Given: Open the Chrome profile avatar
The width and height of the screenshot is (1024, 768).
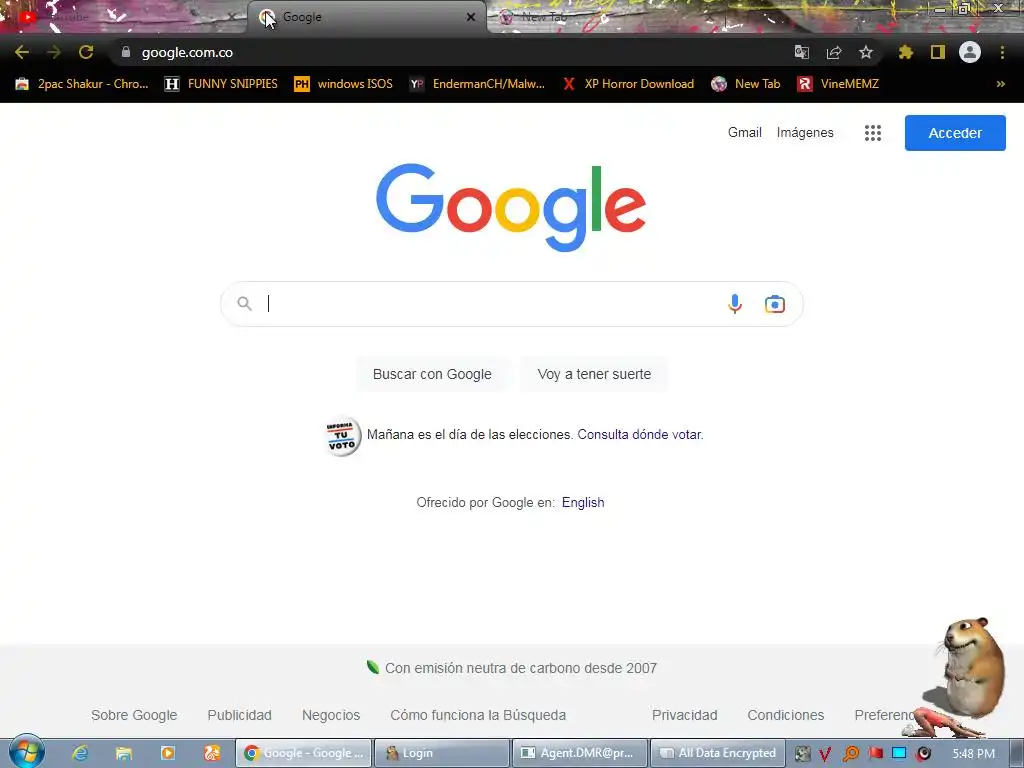Looking at the screenshot, I should (x=969, y=52).
